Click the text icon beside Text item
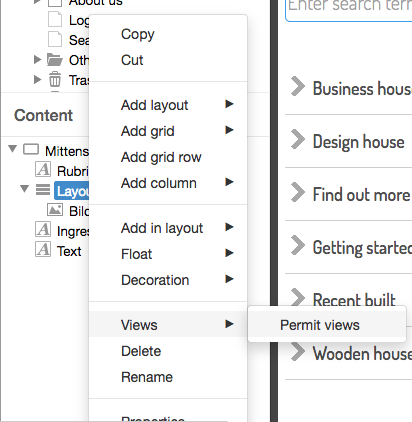 tap(43, 249)
